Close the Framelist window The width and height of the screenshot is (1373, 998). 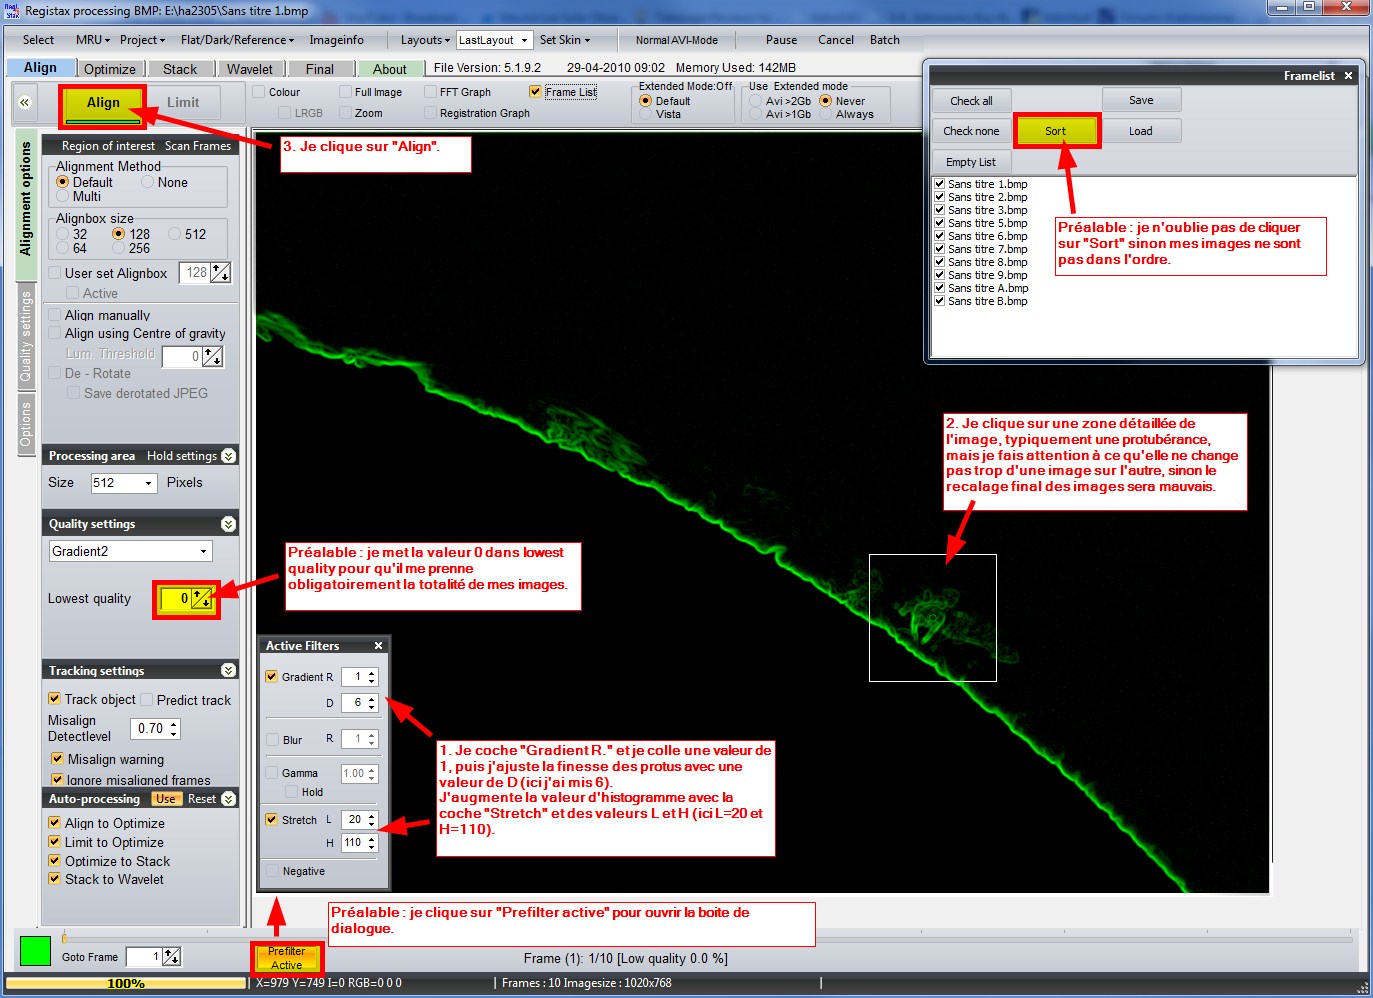tap(1348, 76)
